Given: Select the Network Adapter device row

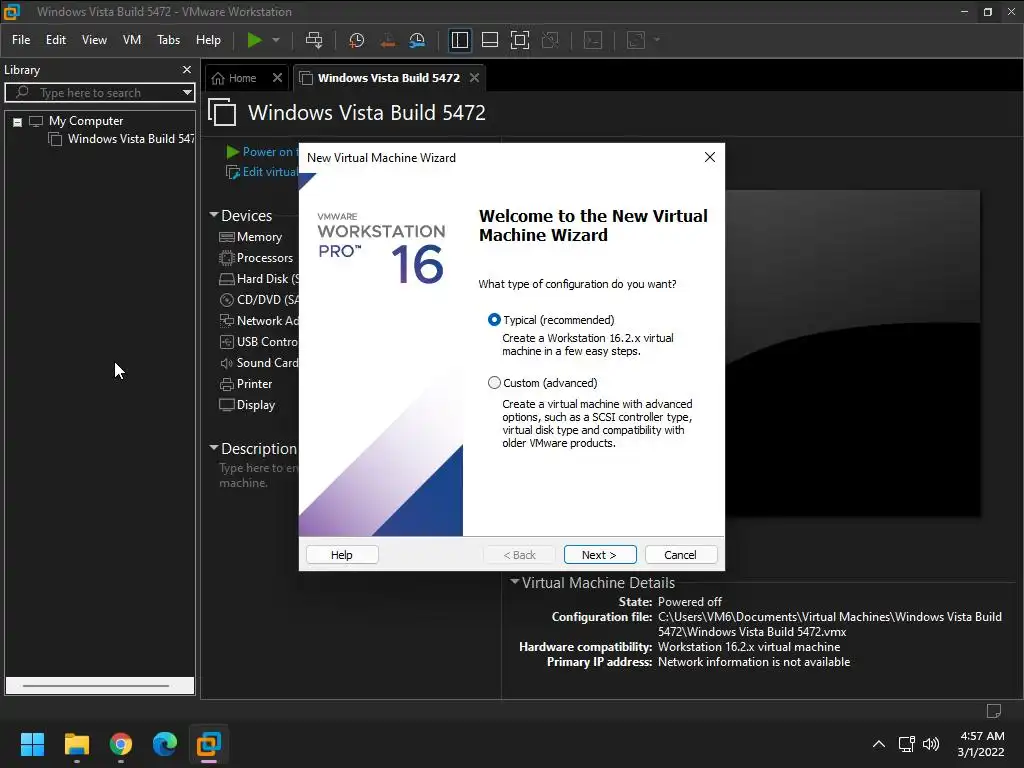Looking at the screenshot, I should [x=259, y=321].
